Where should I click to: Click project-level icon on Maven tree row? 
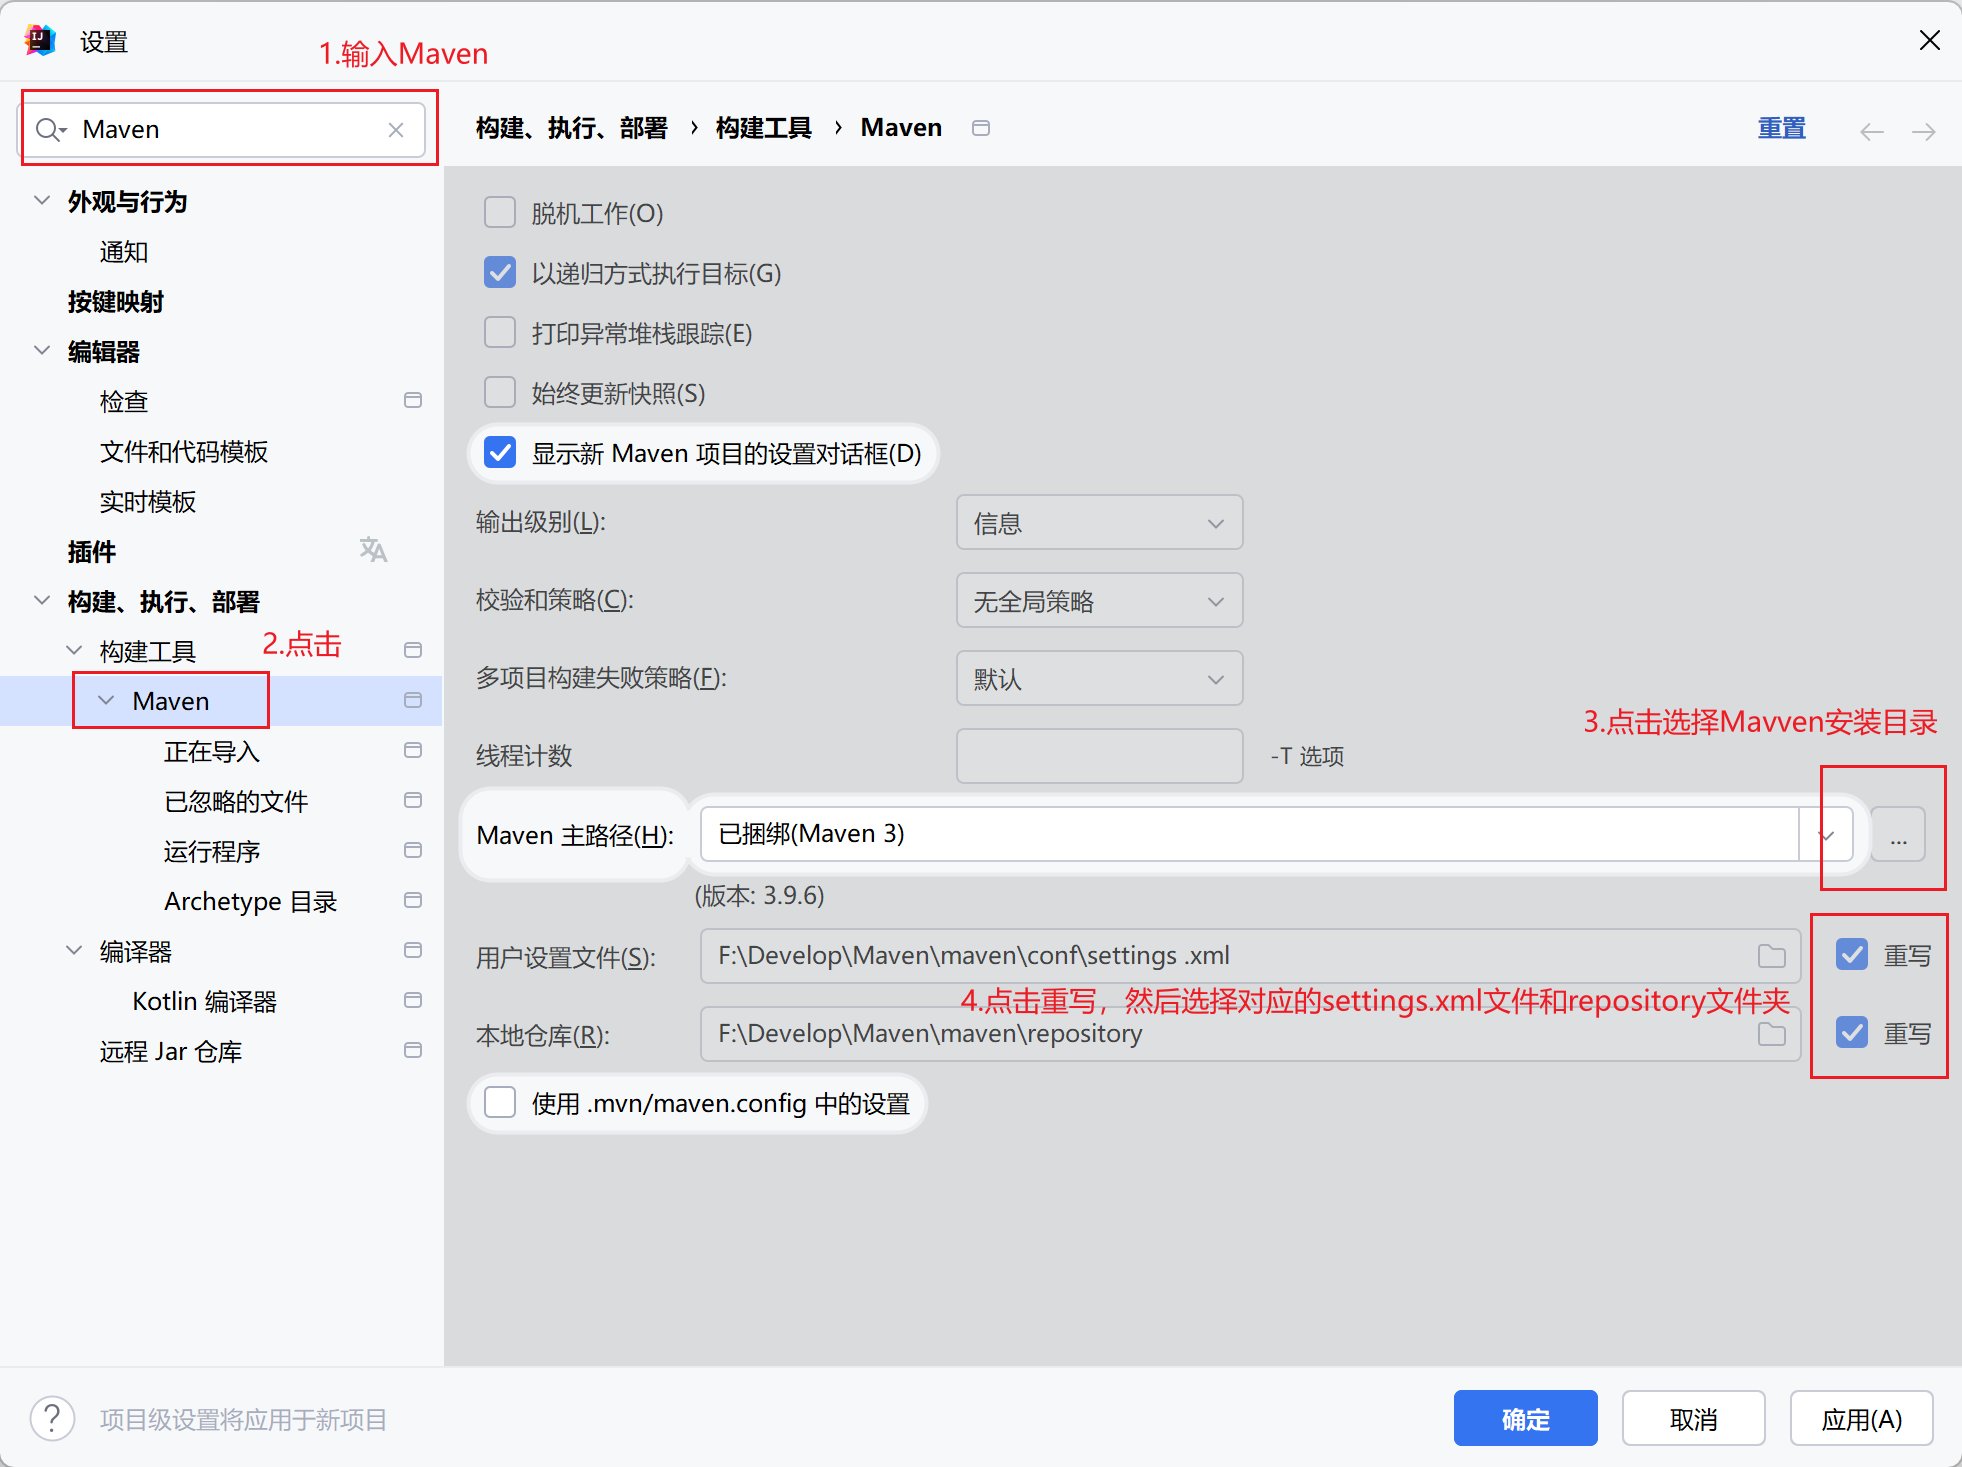413,700
